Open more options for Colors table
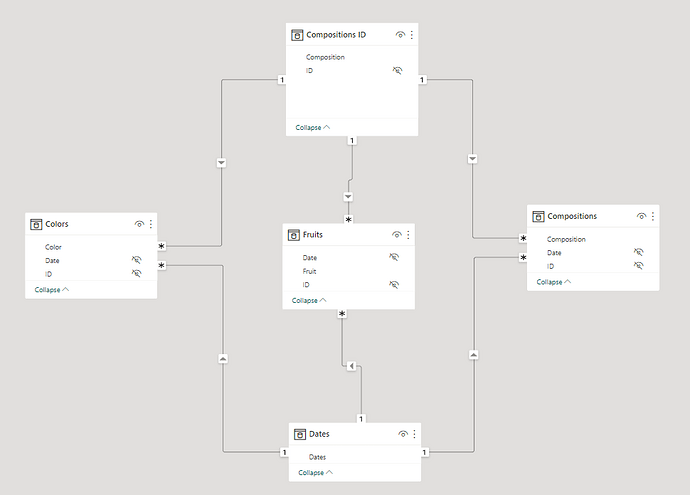The image size is (690, 495). click(150, 224)
